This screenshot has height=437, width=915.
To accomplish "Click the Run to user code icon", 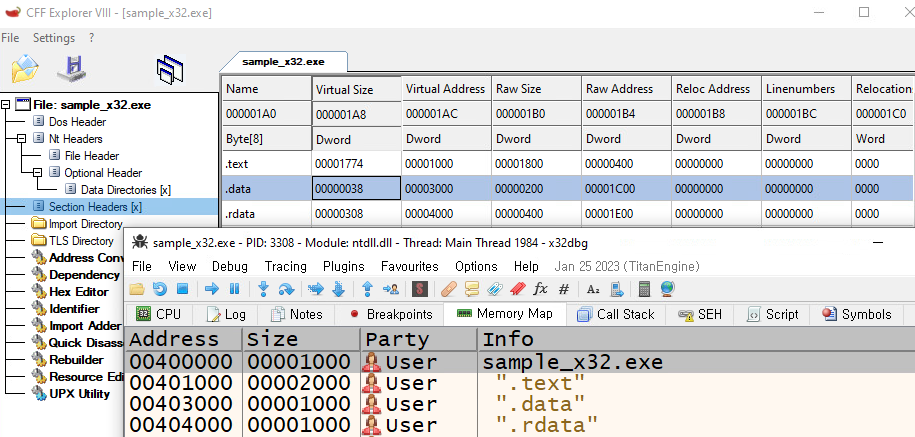I will click(x=390, y=289).
